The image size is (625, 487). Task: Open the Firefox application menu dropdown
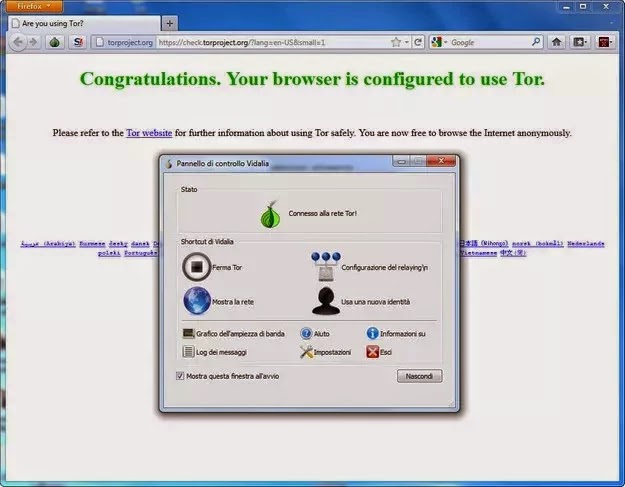(34, 6)
